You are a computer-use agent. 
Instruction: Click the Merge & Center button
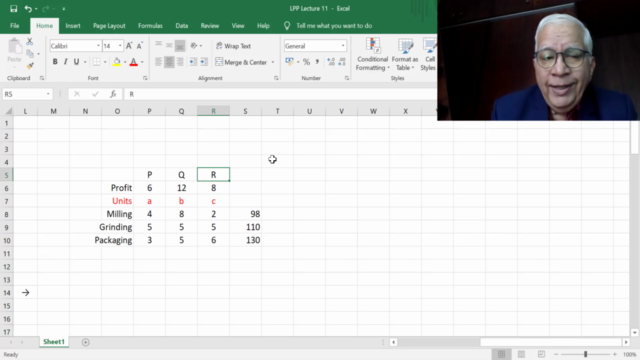241,62
